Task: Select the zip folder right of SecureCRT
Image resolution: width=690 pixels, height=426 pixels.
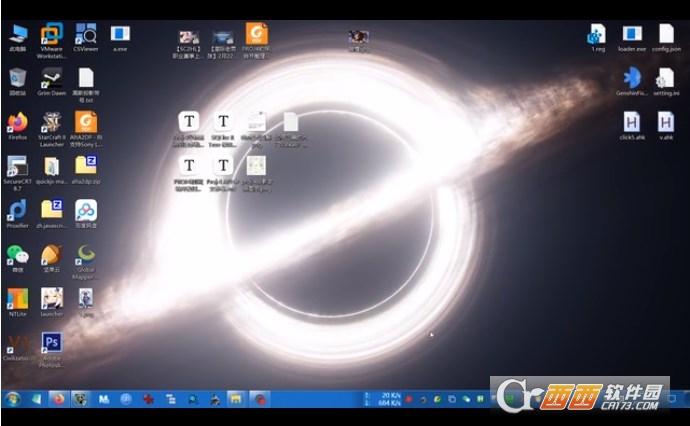Action: 86,170
